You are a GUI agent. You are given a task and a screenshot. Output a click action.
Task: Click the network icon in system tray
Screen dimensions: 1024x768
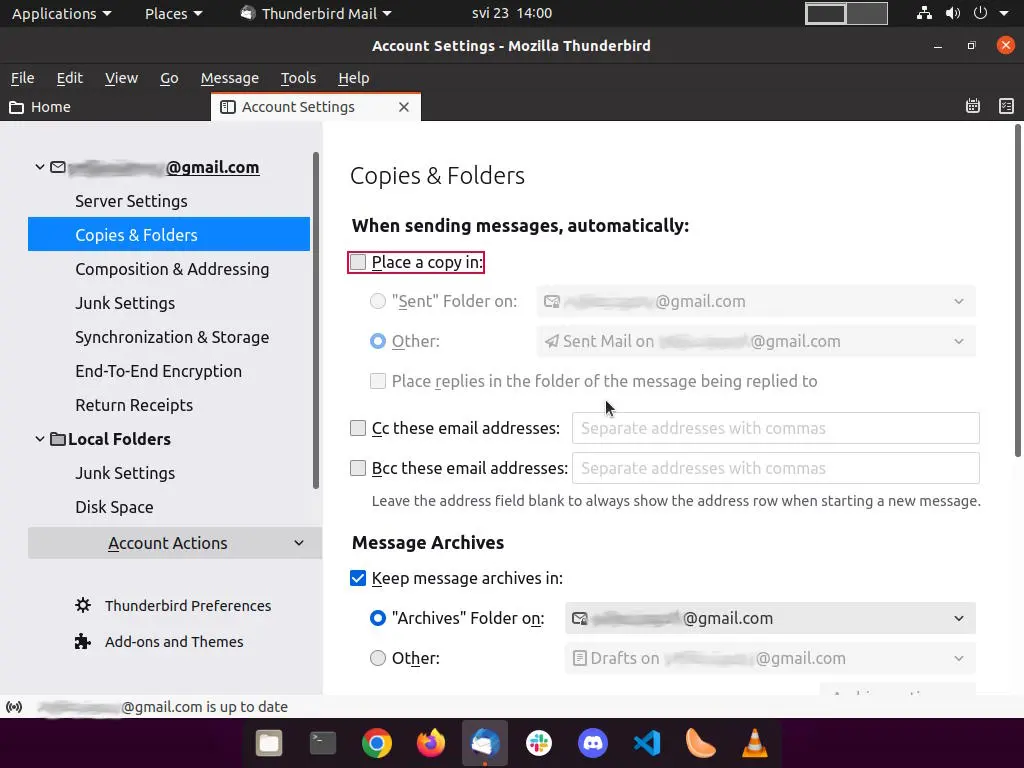pos(924,13)
